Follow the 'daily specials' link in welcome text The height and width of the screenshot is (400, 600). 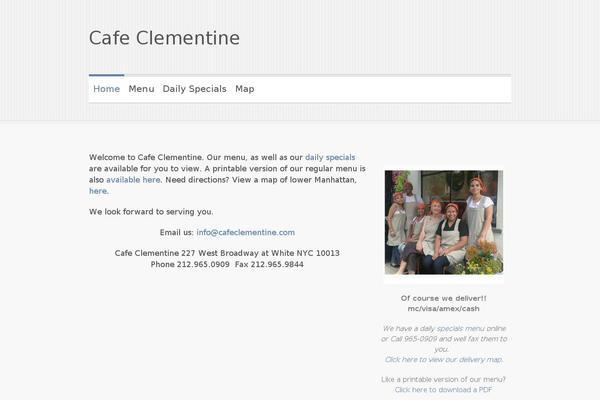pyautogui.click(x=330, y=157)
